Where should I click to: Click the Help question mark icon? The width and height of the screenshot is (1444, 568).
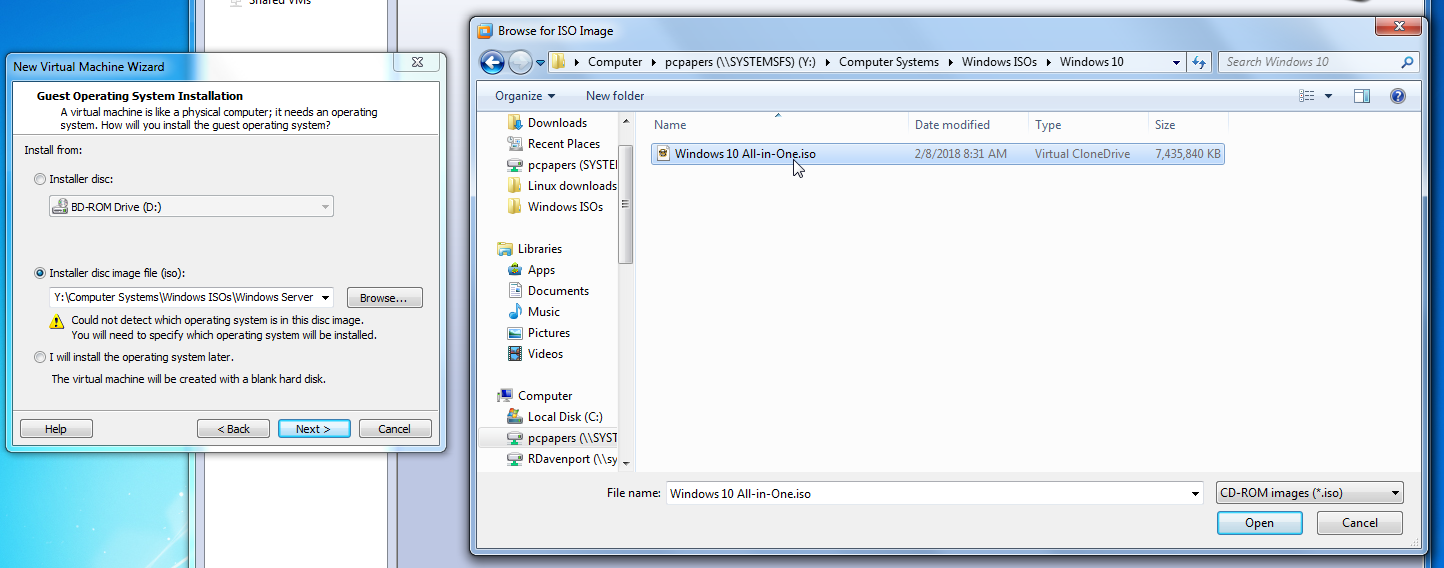pos(1397,96)
